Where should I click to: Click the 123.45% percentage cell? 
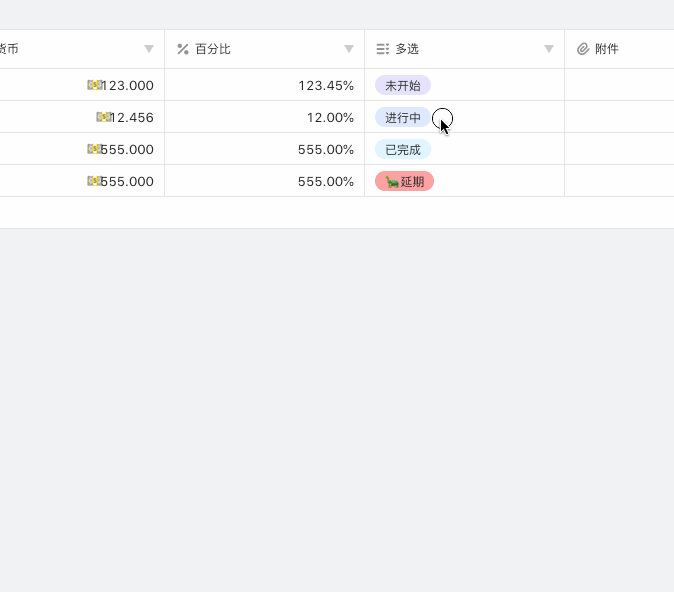(x=264, y=85)
